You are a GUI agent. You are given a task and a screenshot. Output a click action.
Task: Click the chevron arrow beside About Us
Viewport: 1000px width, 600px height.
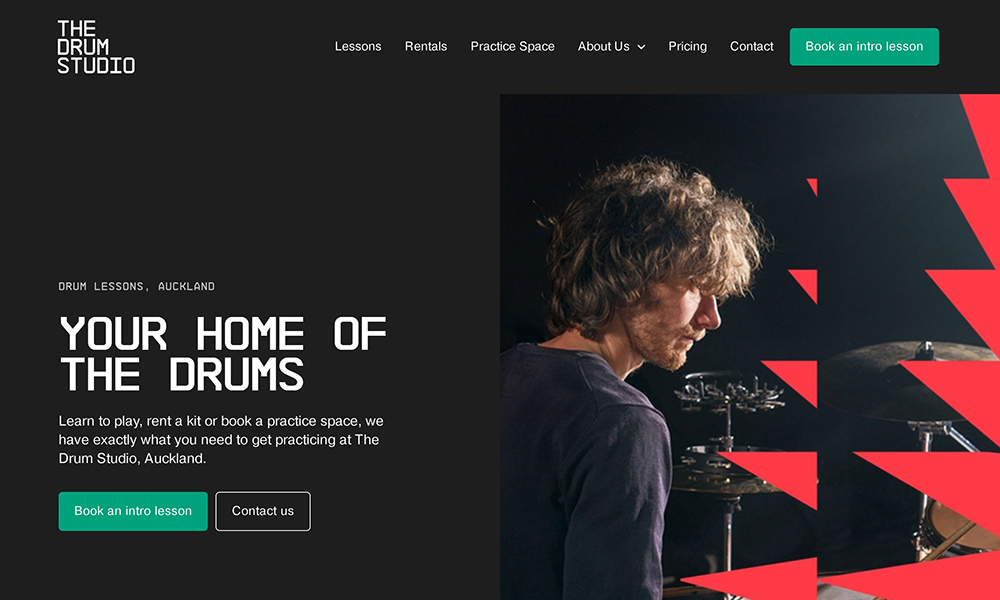[x=641, y=47]
